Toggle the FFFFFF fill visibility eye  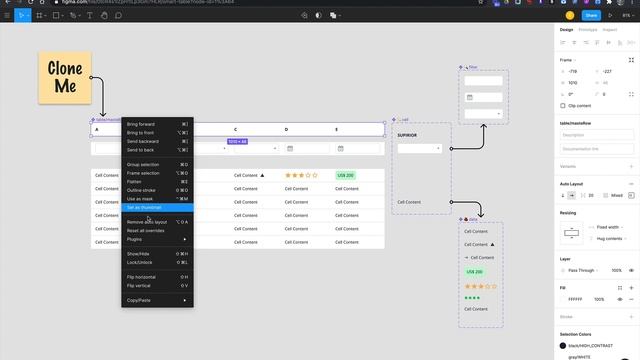620,299
